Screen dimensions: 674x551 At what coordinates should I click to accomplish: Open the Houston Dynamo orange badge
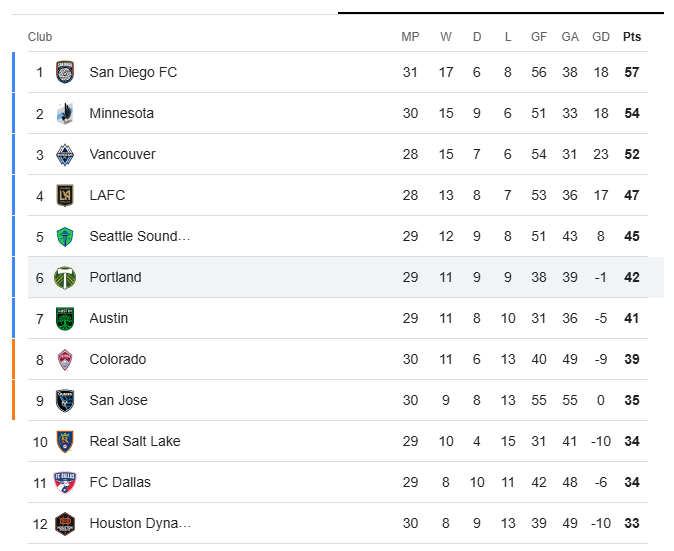(x=65, y=523)
